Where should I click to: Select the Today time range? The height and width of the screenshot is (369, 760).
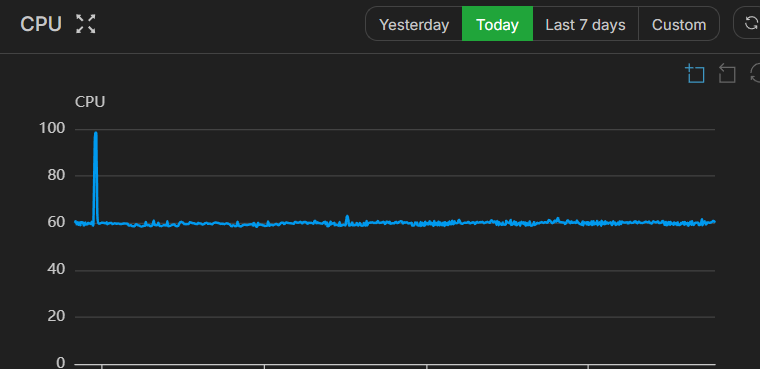click(x=497, y=24)
